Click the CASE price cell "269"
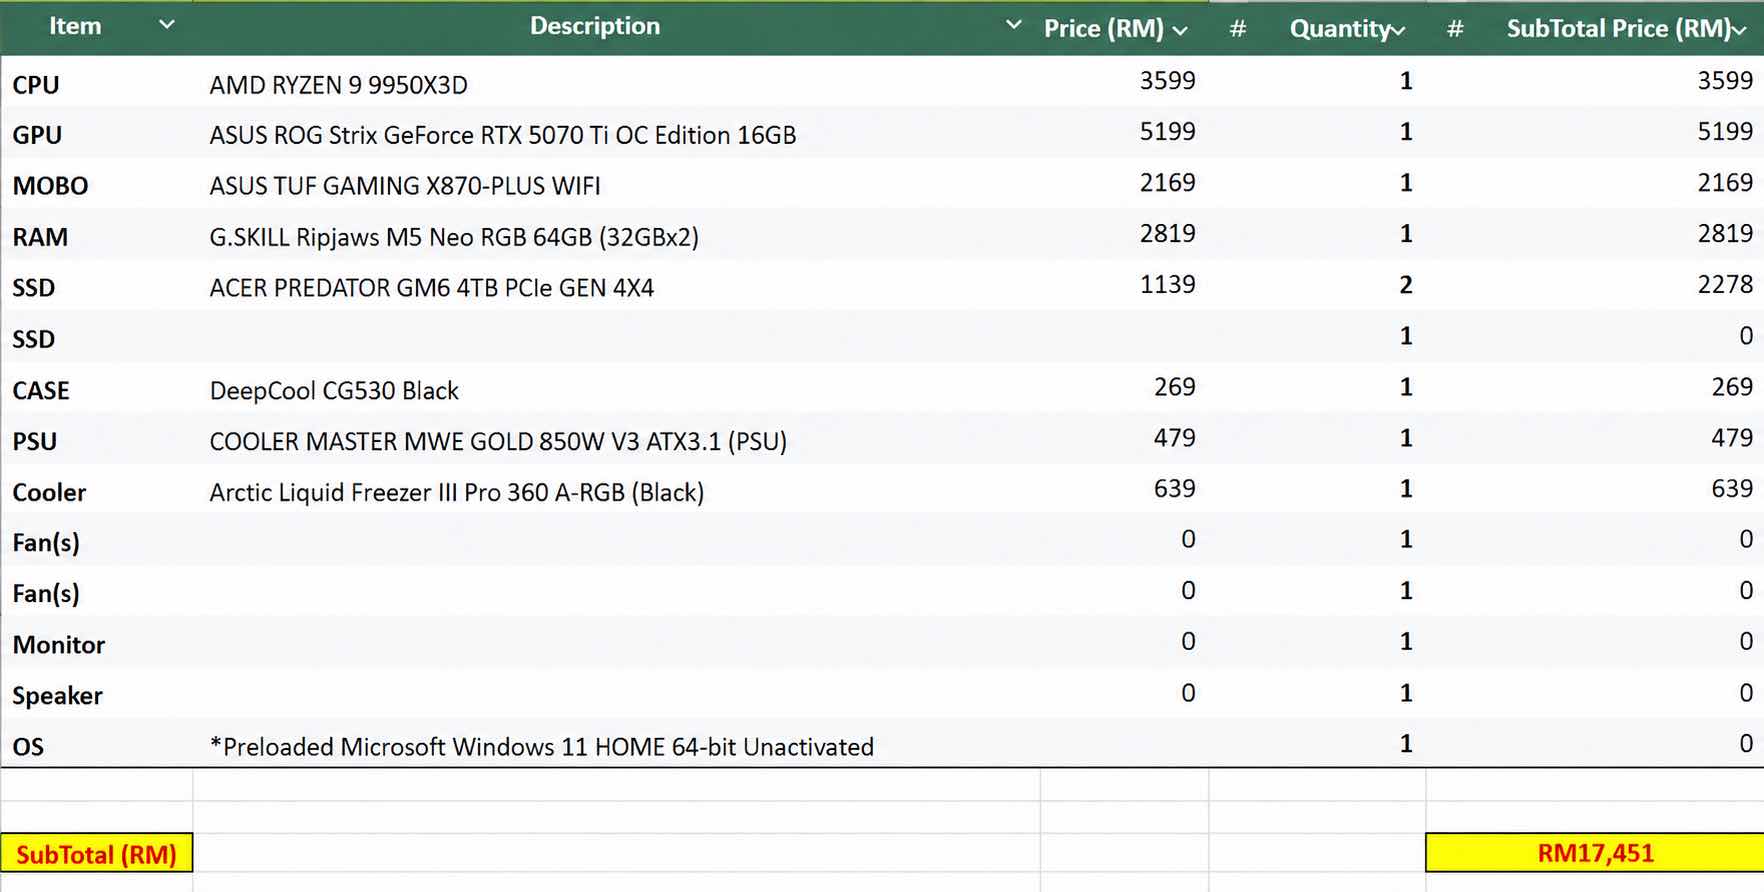 (x=1174, y=387)
